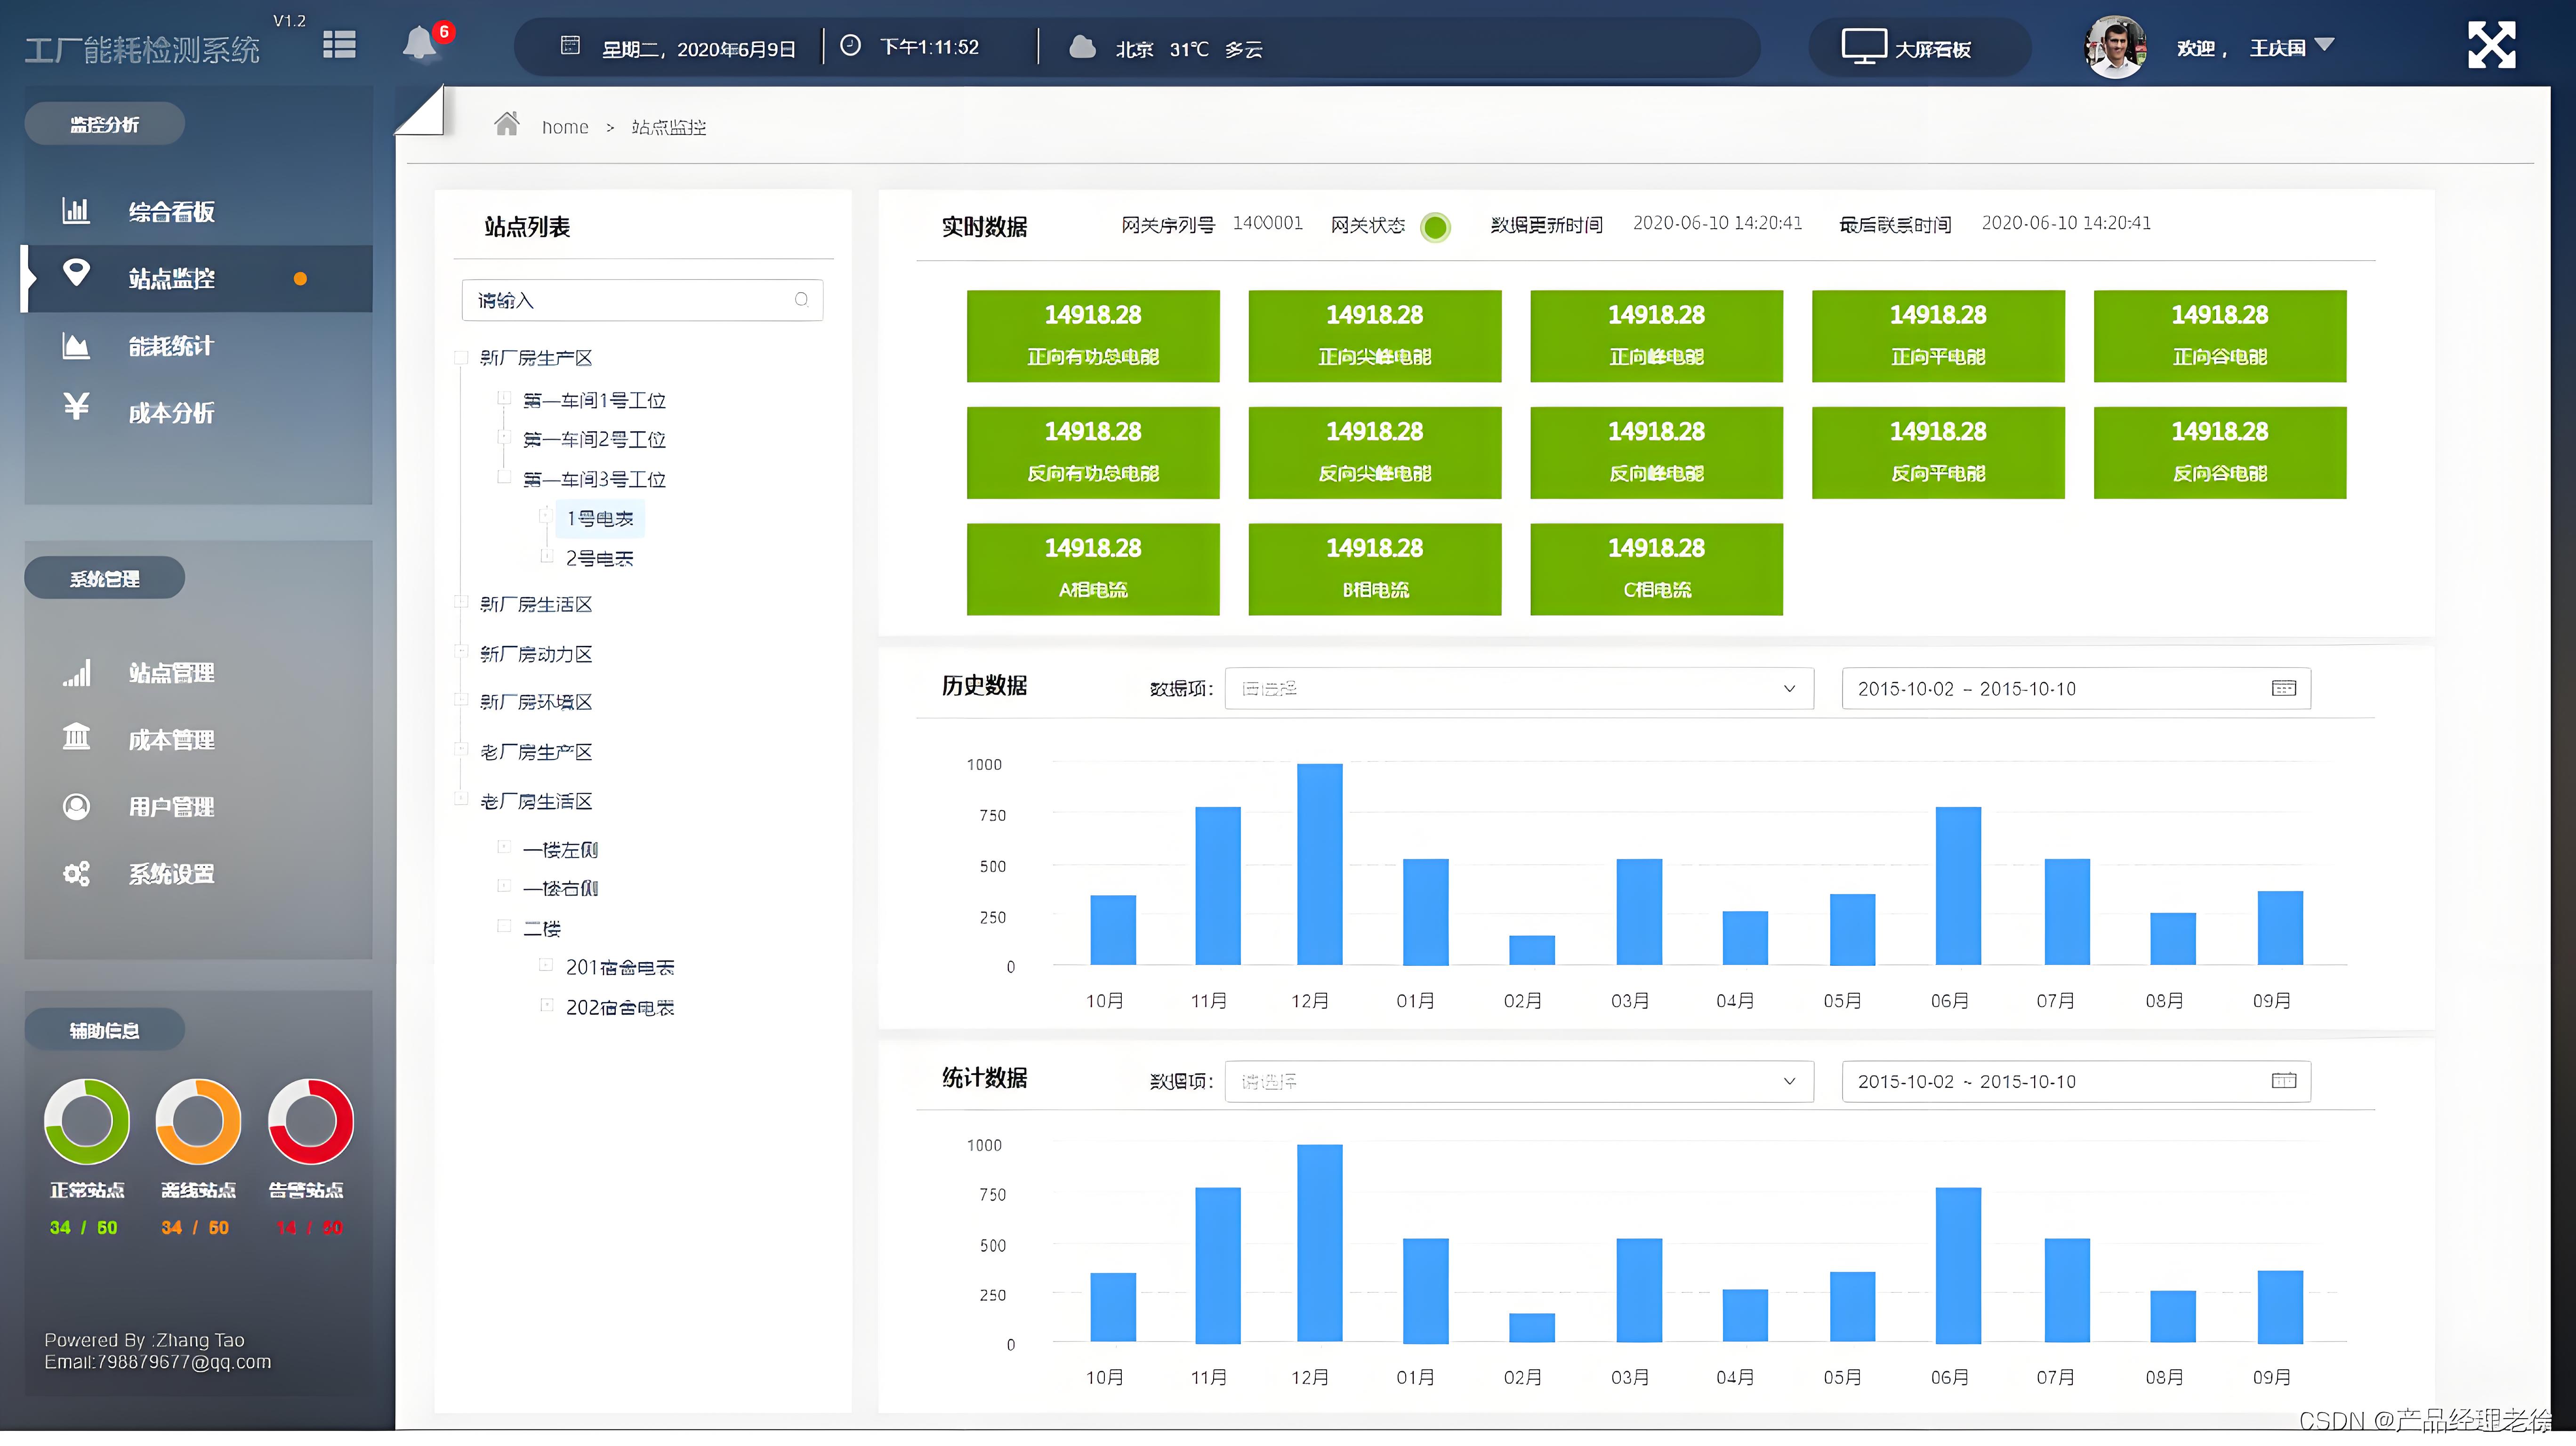This screenshot has height=1446, width=2576.
Task: Click the user avatar photo
Action: pos(2115,47)
